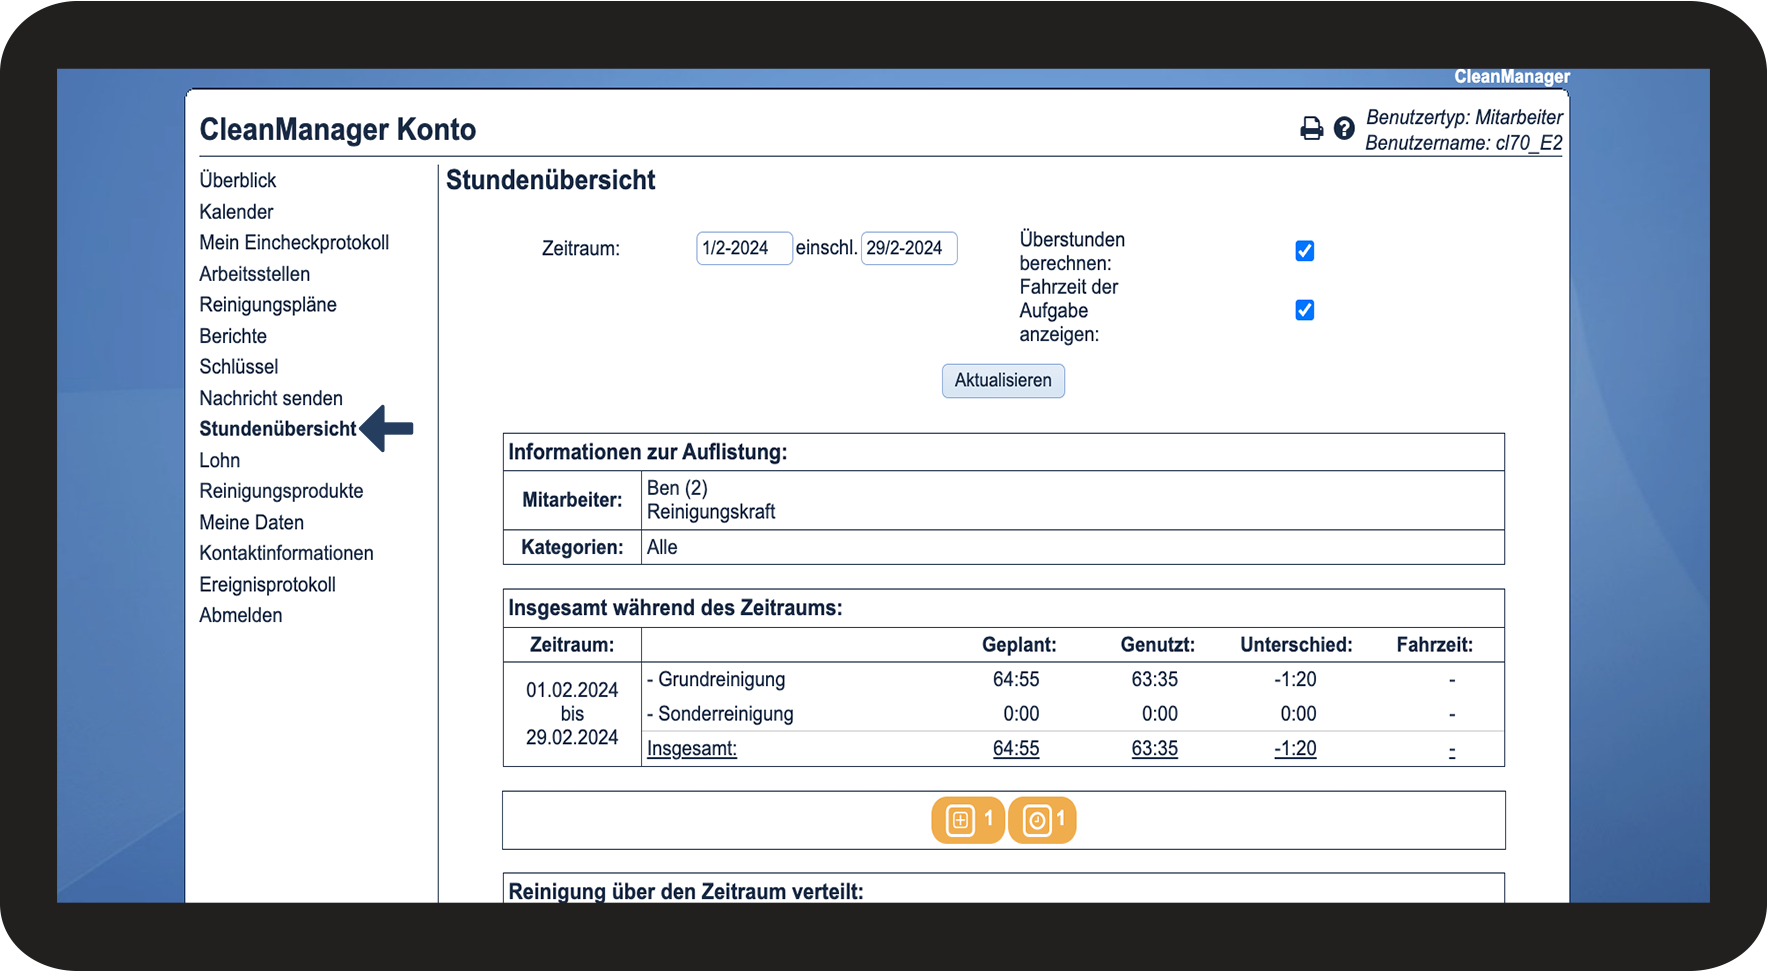This screenshot has height=971, width=1767.
Task: Click Abmelden to log out
Action: (x=241, y=615)
